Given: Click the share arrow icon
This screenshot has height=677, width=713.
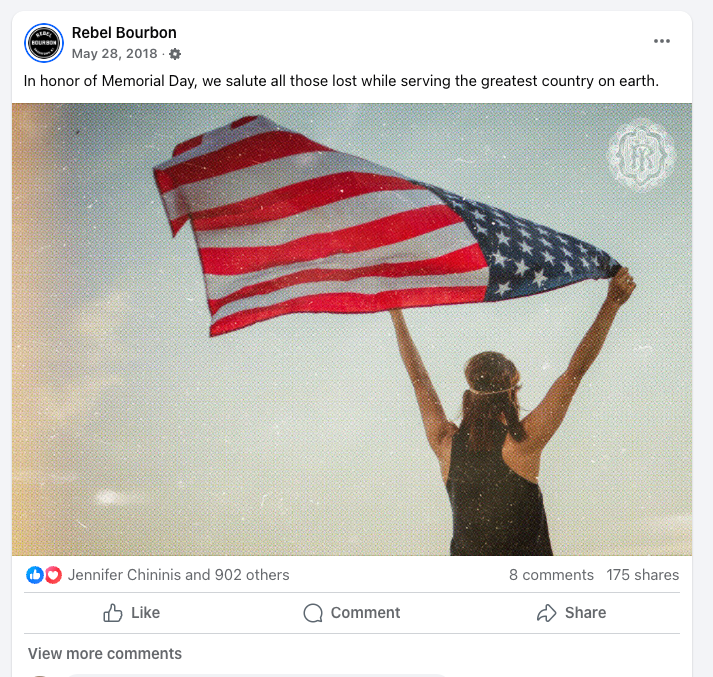Looking at the screenshot, I should point(546,612).
